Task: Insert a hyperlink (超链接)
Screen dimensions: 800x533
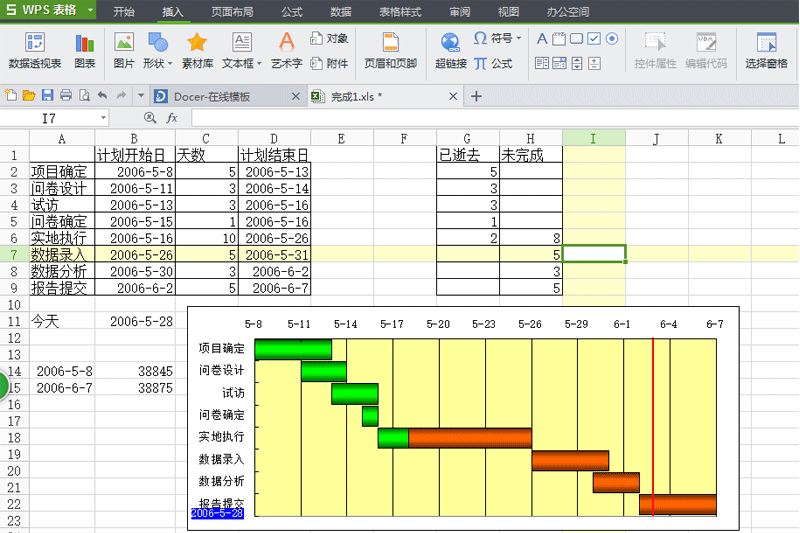Action: pos(451,50)
